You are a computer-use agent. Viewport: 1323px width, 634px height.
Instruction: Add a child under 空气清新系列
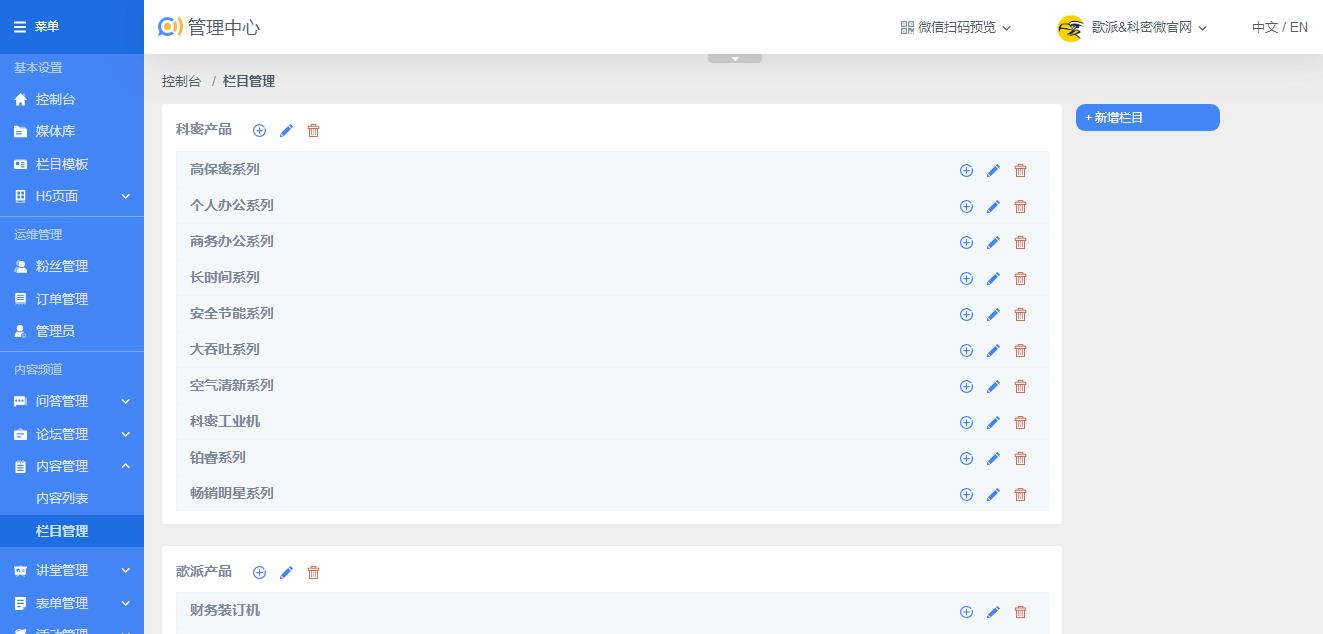[966, 387]
